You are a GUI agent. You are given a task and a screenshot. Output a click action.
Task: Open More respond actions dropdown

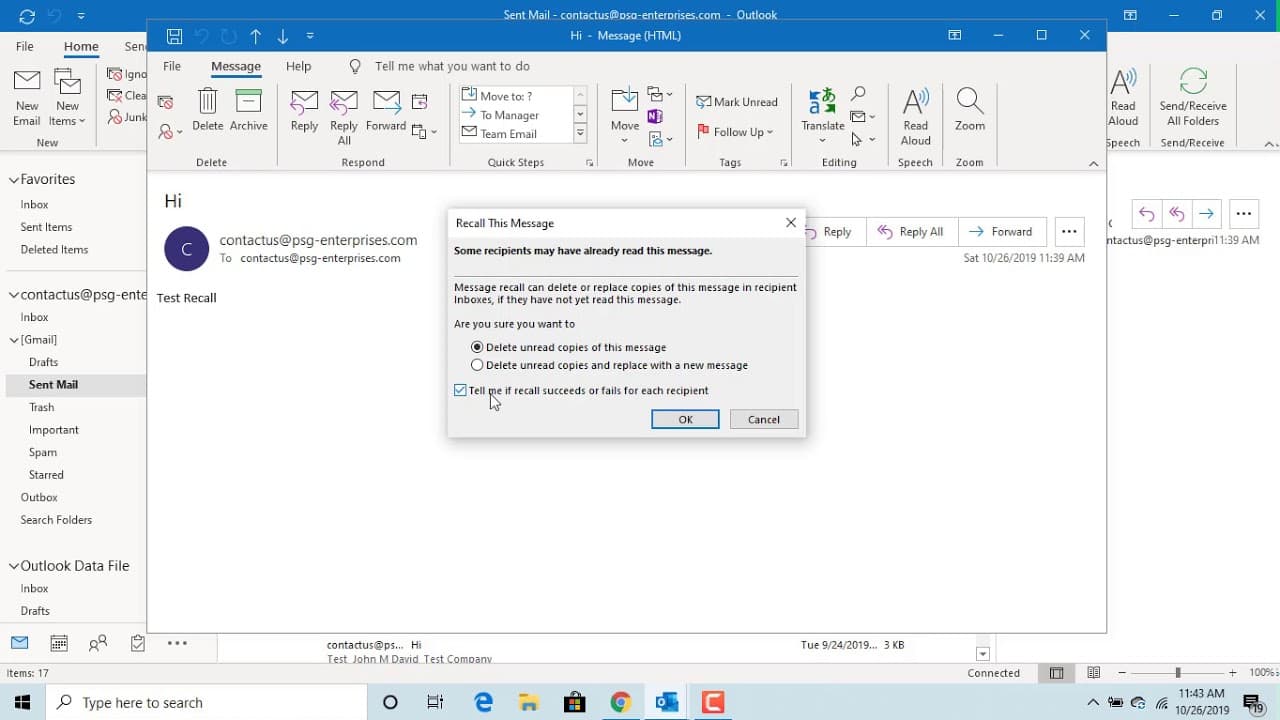(x=424, y=131)
